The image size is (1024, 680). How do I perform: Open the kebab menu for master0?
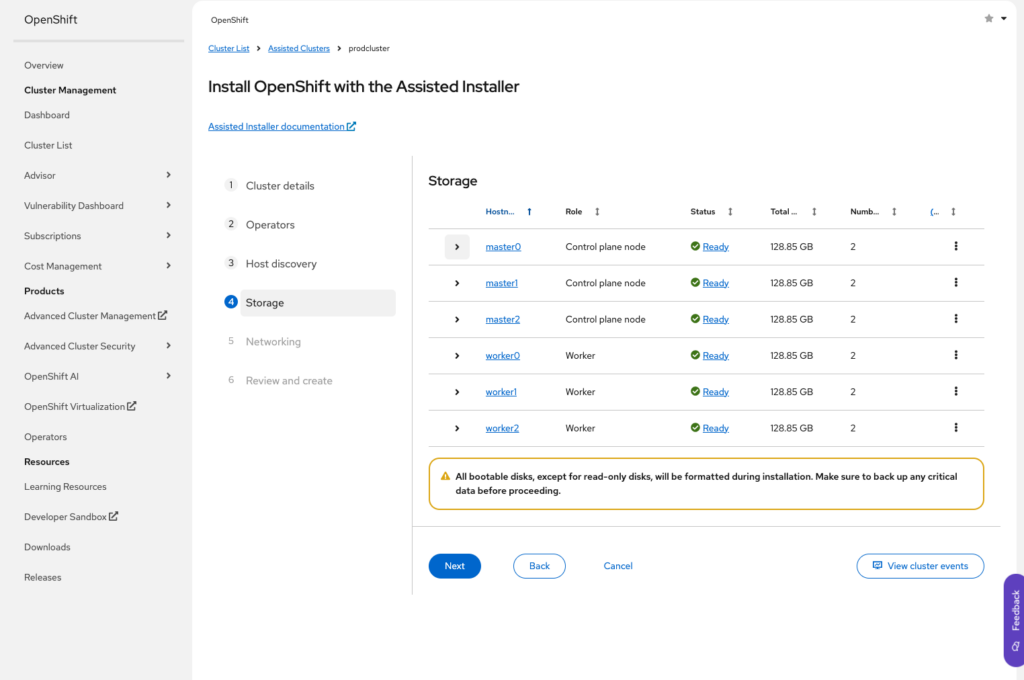[x=956, y=246]
